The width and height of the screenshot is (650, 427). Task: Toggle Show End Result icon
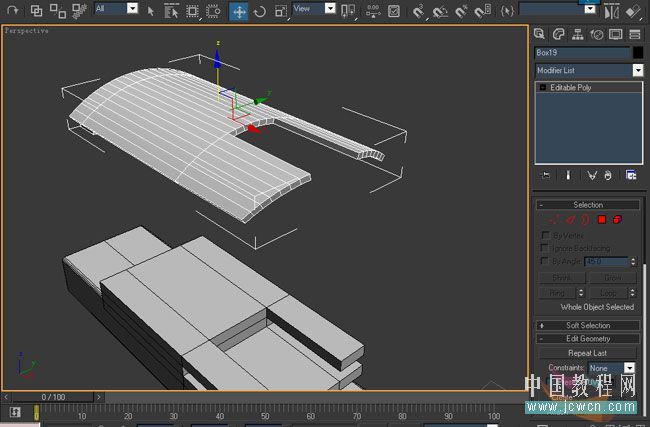(x=568, y=175)
